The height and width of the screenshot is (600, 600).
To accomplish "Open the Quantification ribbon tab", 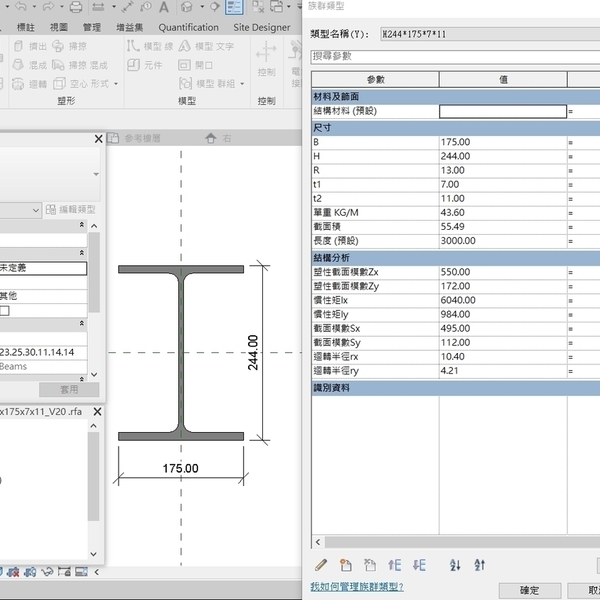I will click(x=188, y=27).
